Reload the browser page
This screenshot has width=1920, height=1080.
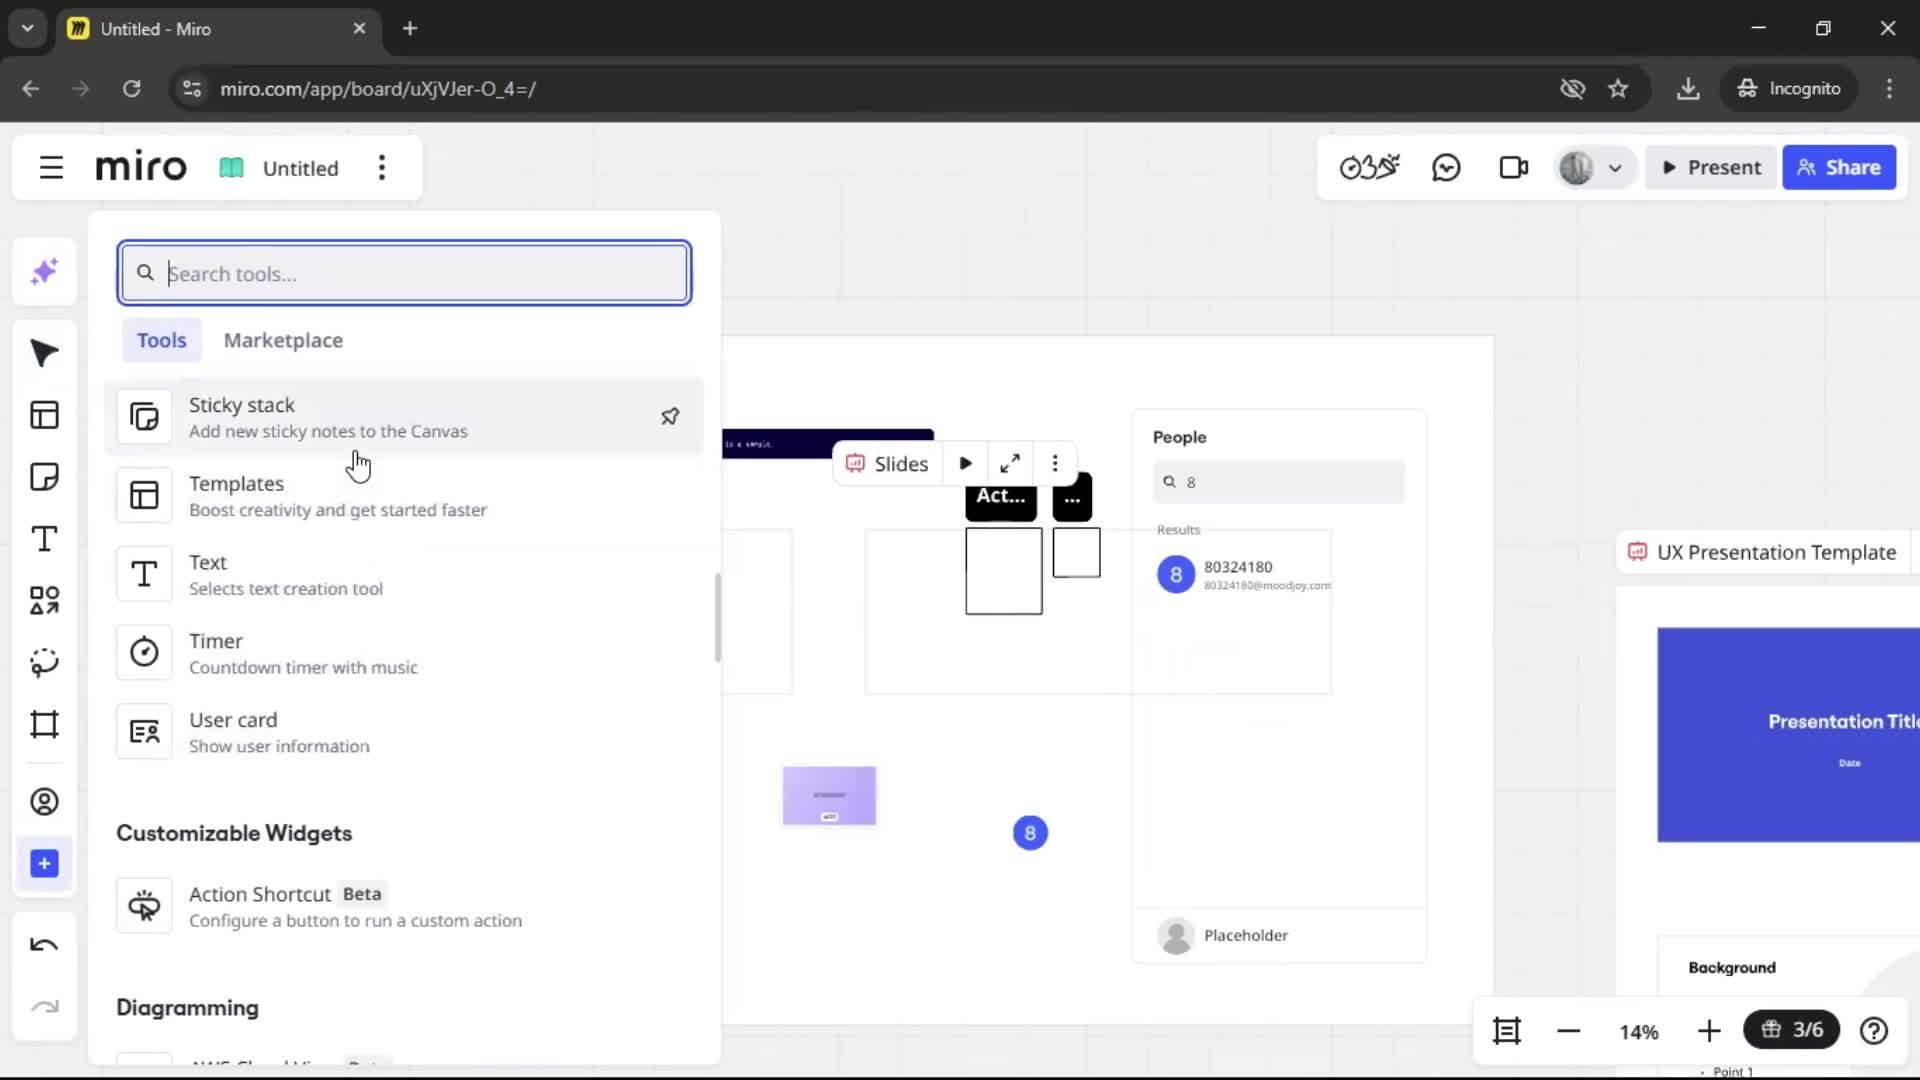131,88
